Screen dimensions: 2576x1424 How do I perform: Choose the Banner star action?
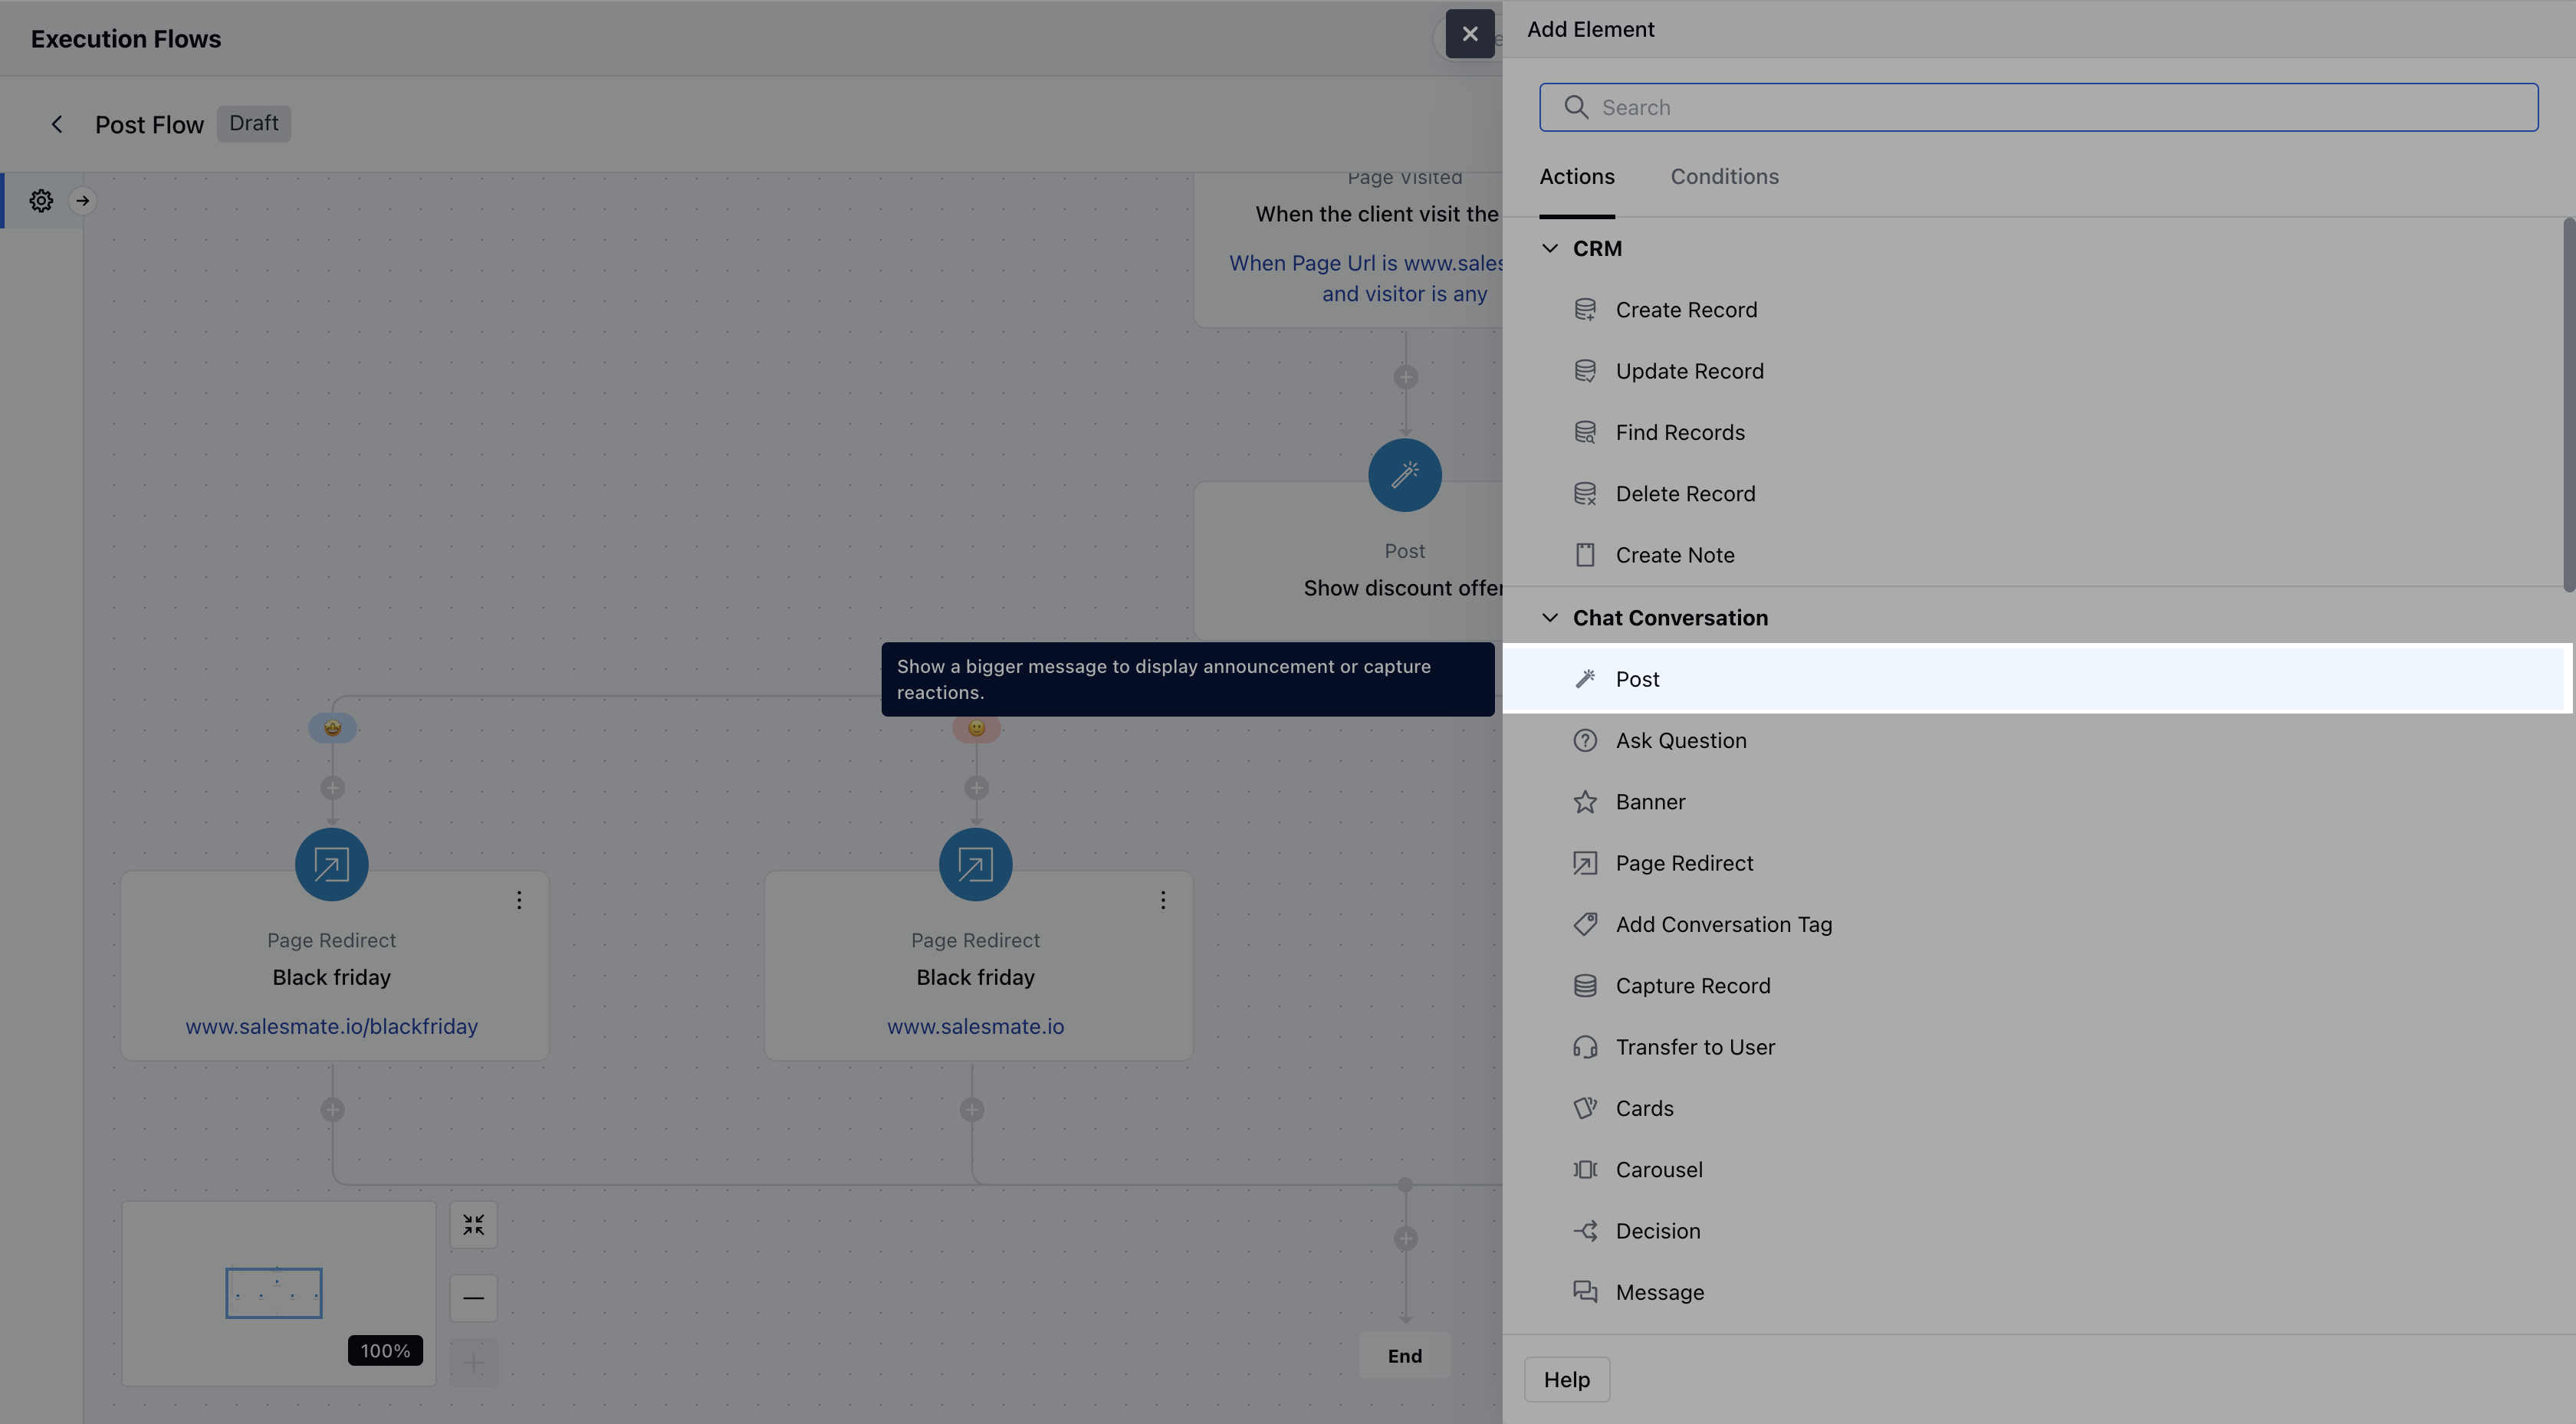pos(1650,802)
